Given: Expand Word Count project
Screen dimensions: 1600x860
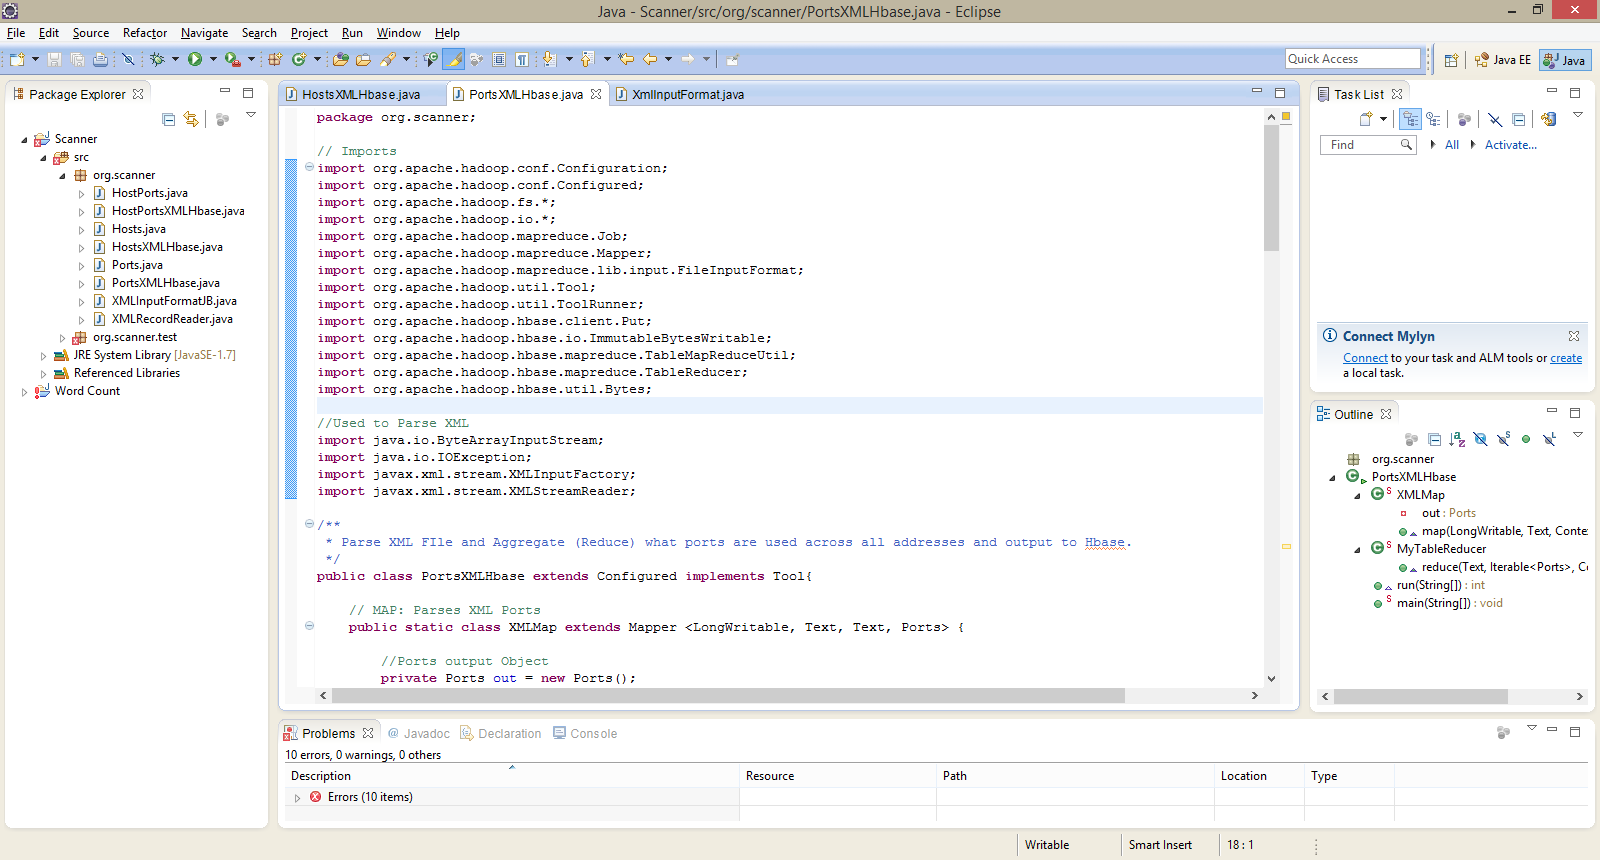Looking at the screenshot, I should tap(25, 392).
